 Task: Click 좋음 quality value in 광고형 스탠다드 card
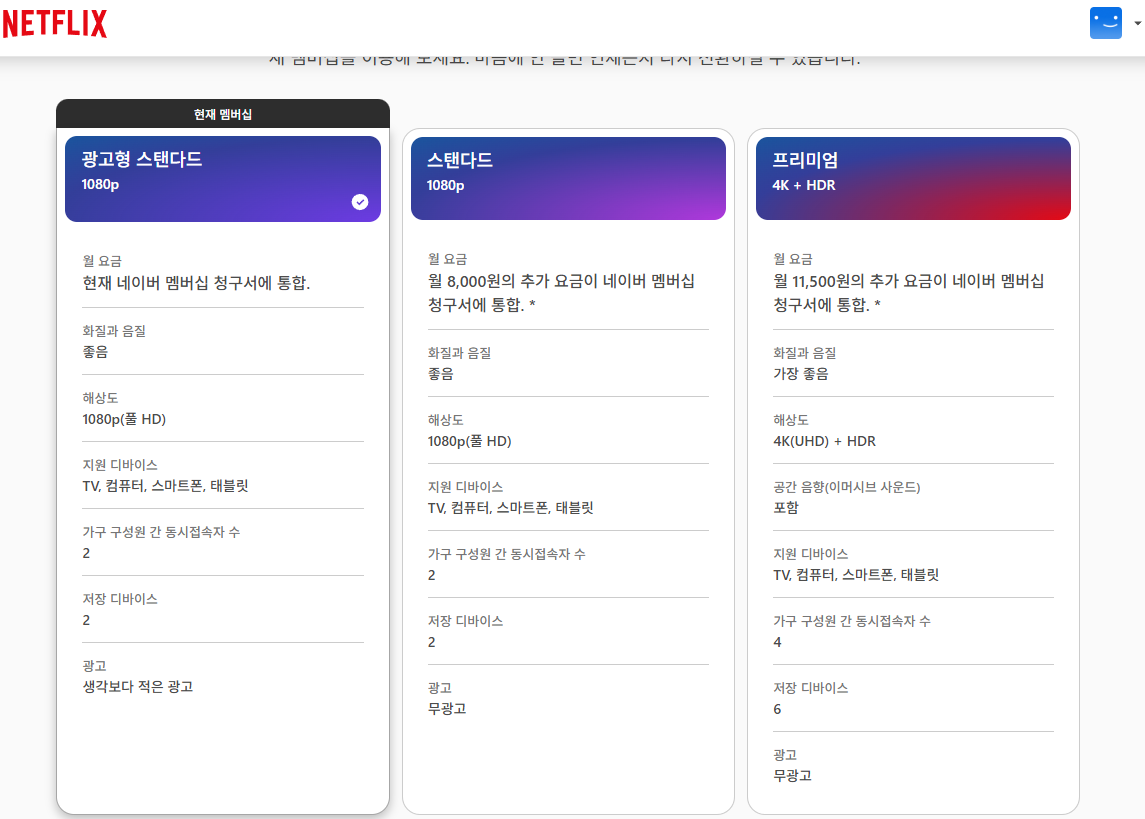click(x=96, y=352)
